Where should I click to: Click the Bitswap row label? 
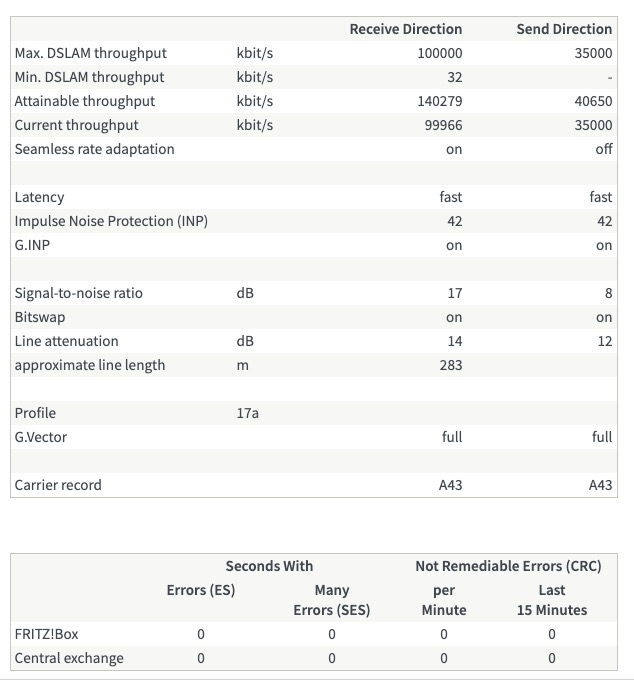pyautogui.click(x=39, y=317)
